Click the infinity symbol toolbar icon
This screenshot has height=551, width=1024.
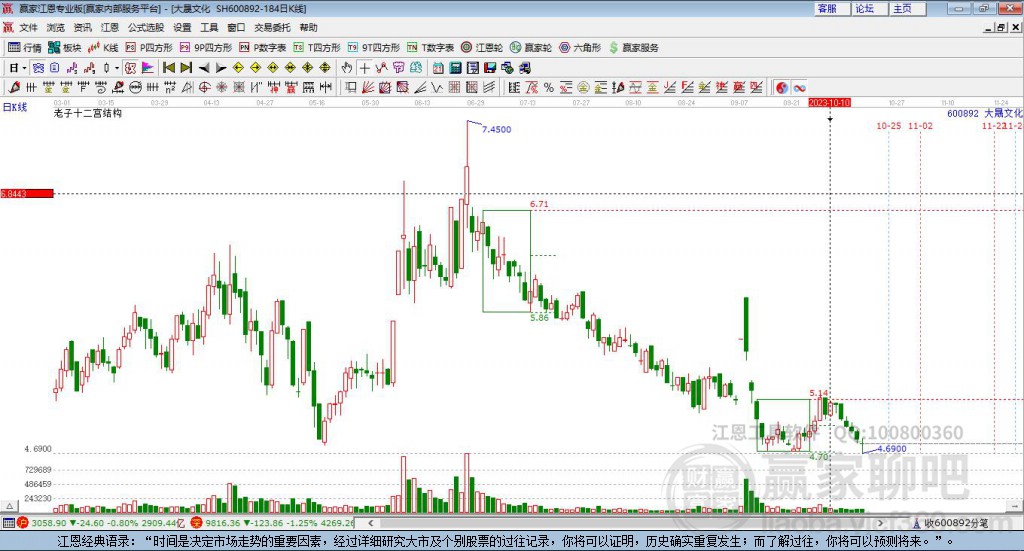pyautogui.click(x=799, y=87)
